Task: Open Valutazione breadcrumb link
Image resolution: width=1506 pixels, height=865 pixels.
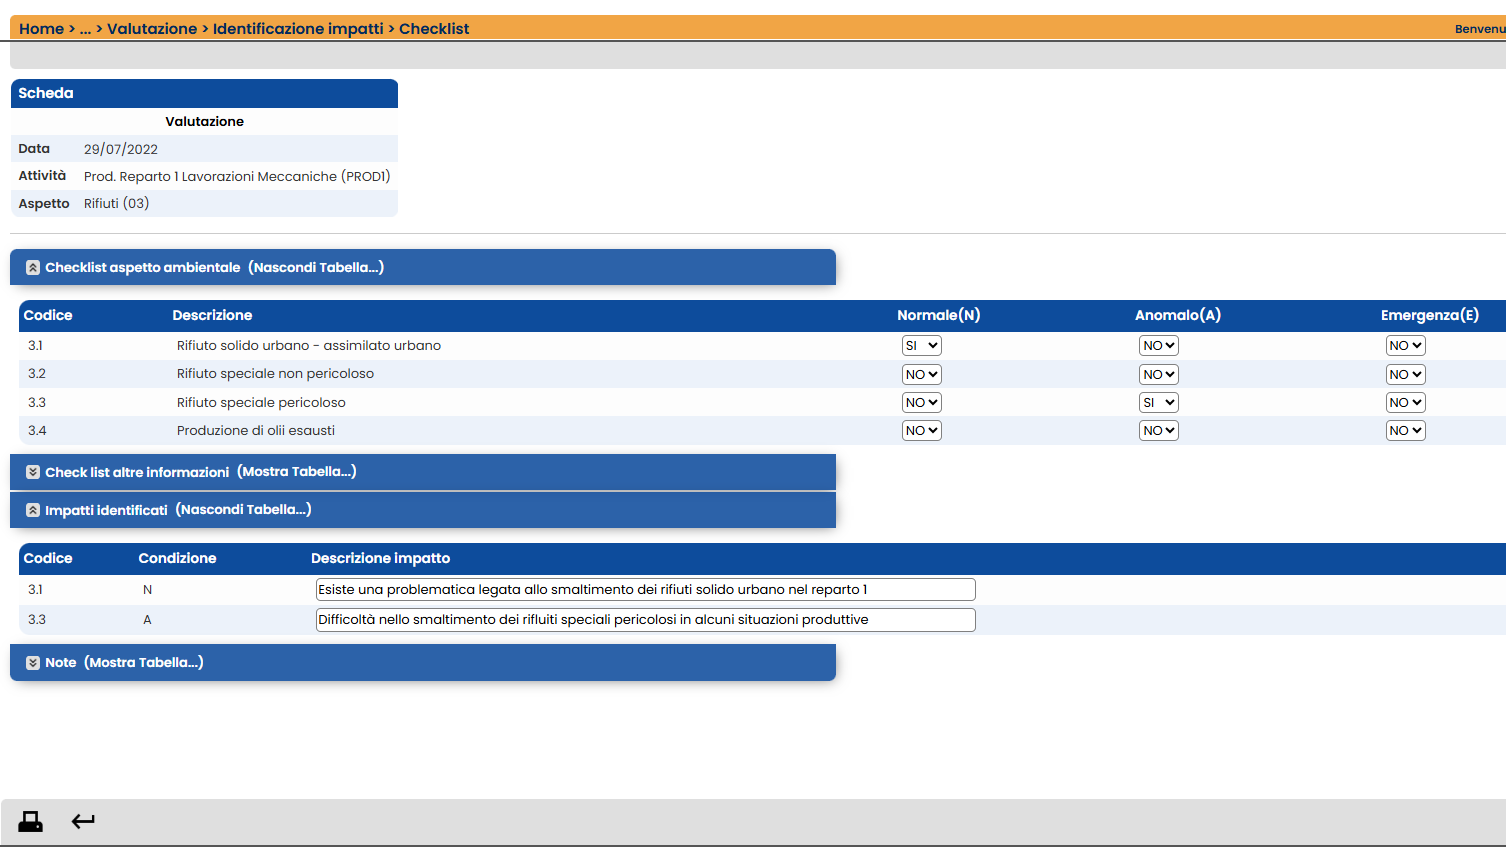Action: pos(152,29)
